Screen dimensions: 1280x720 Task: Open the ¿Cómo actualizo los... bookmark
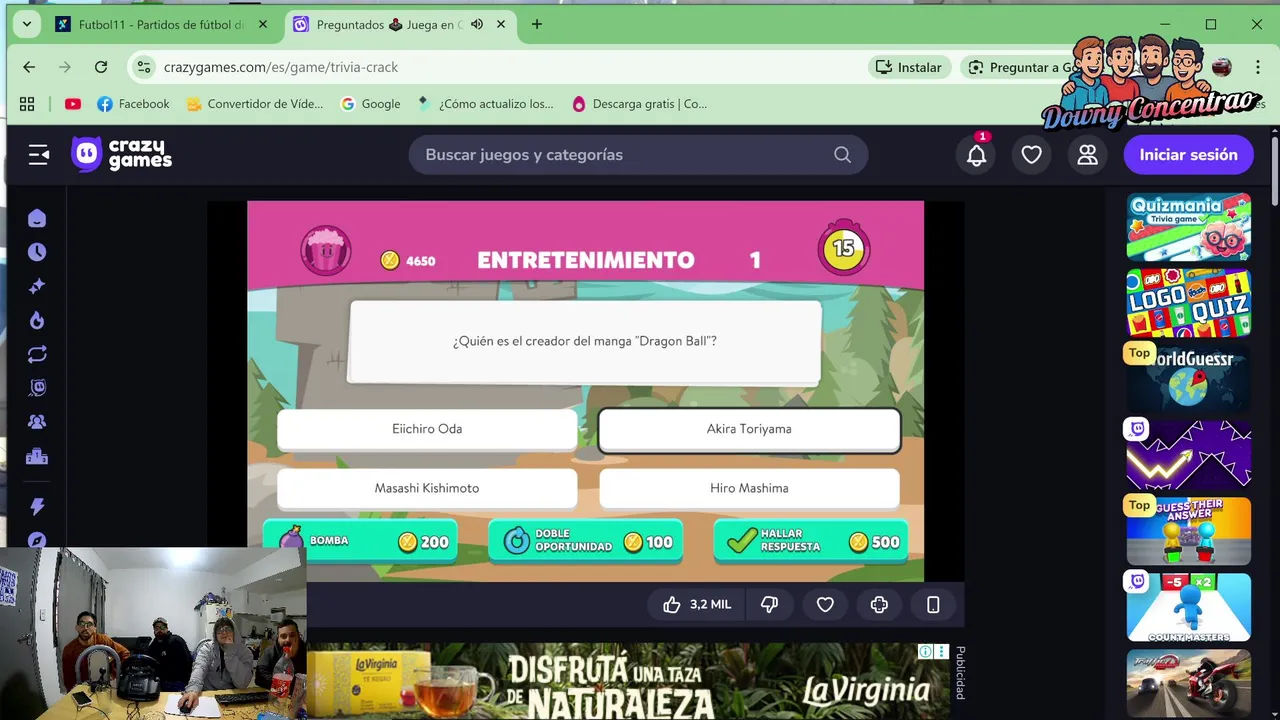coord(485,104)
